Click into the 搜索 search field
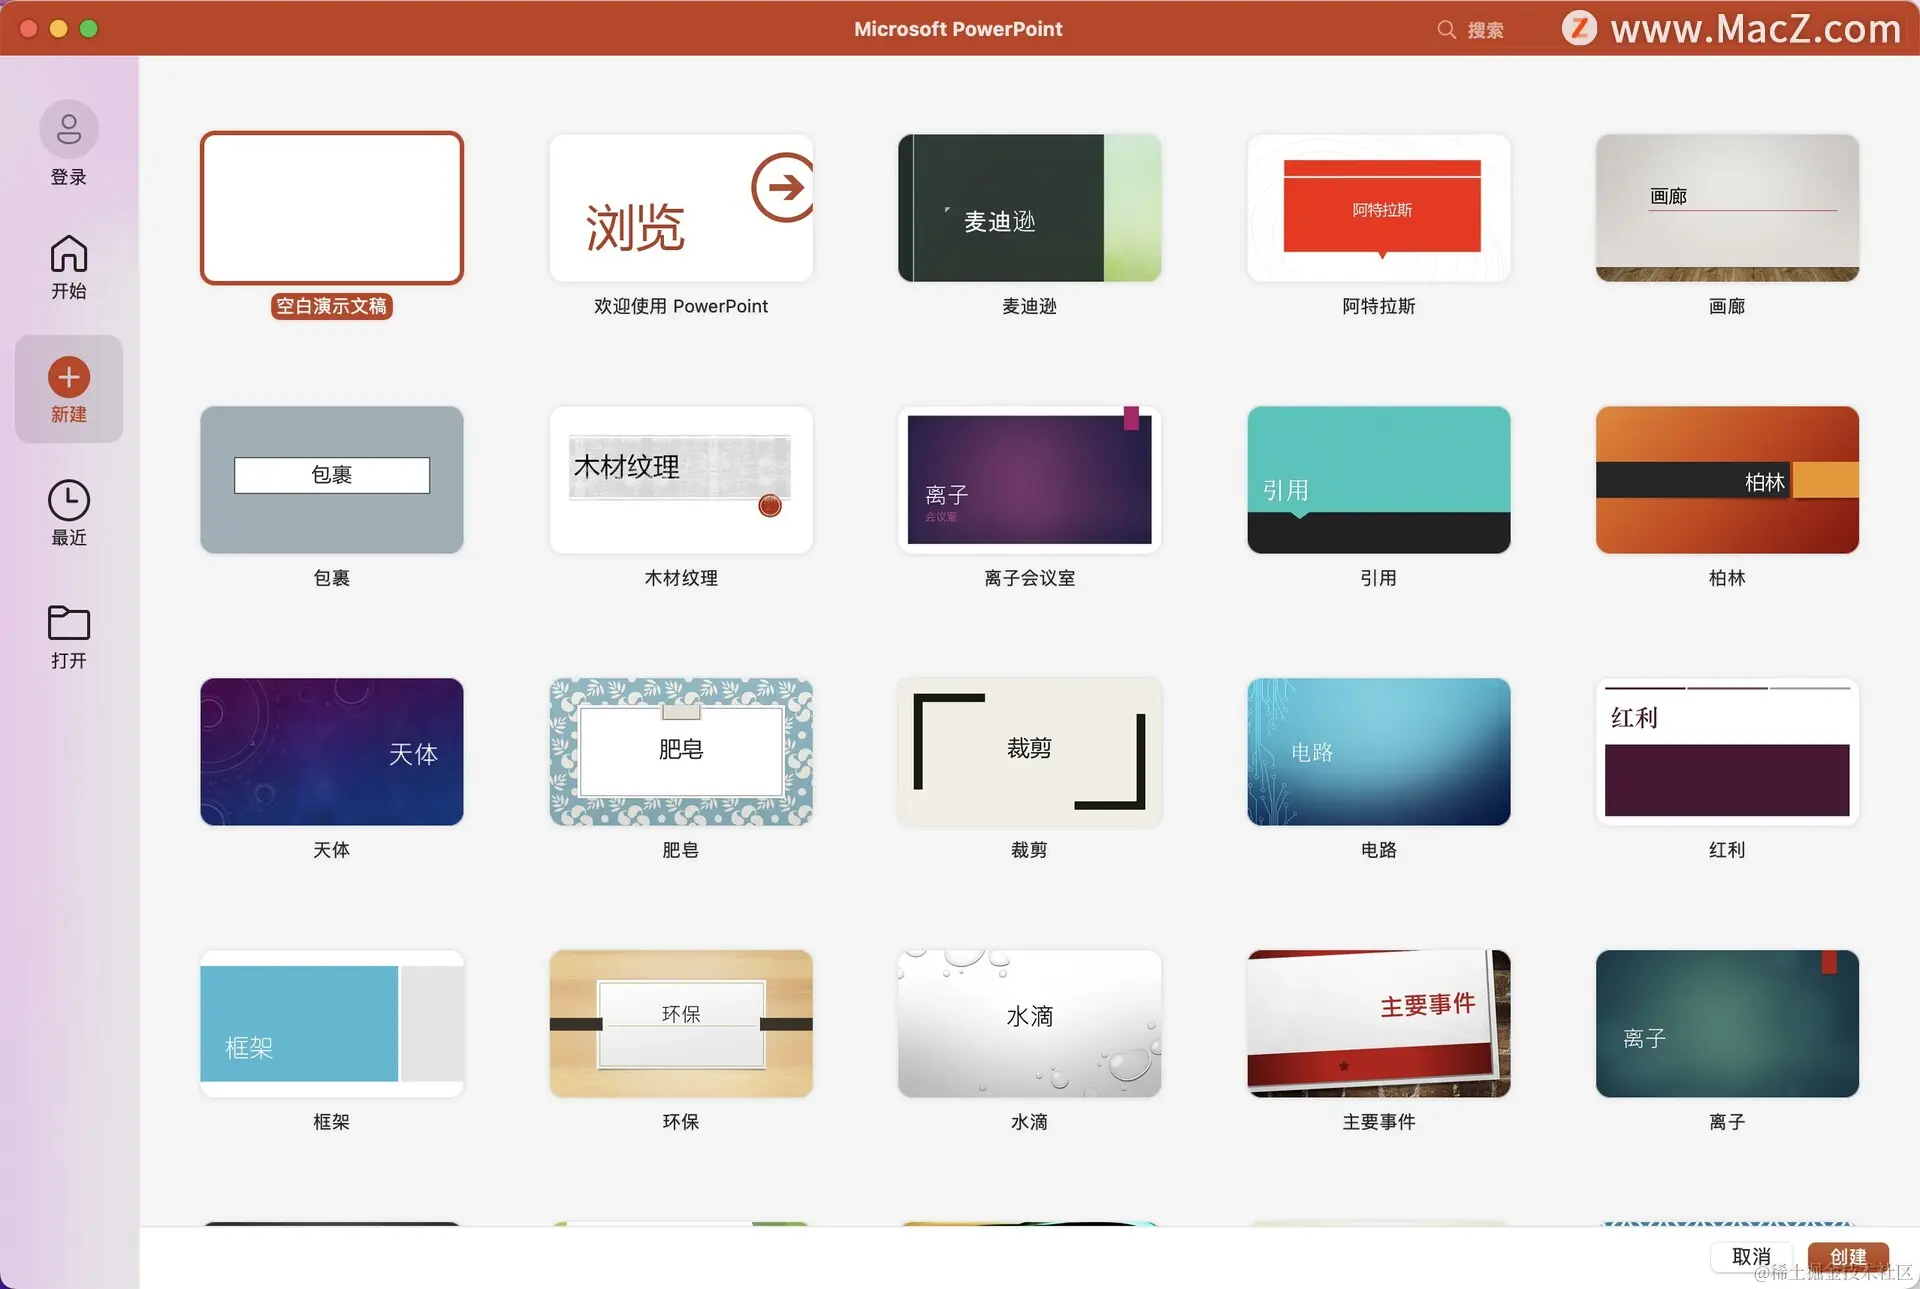1920x1289 pixels. pyautogui.click(x=1486, y=30)
